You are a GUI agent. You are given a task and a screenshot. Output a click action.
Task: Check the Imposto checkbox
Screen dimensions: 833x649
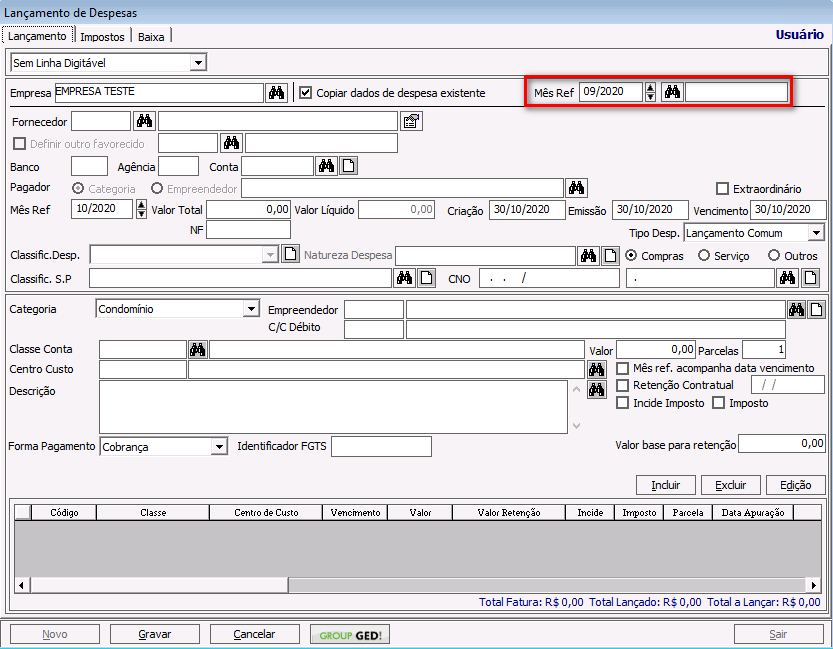click(x=718, y=403)
